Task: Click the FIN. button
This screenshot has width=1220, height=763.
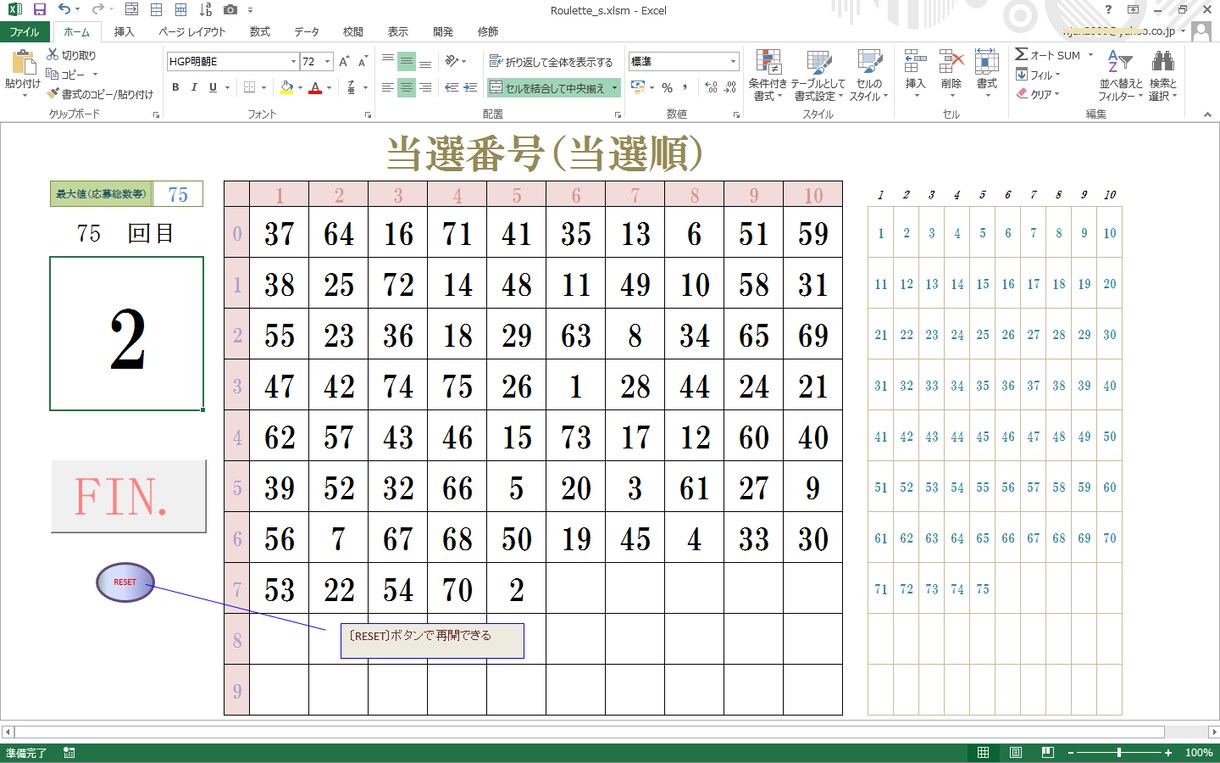Action: pos(128,496)
